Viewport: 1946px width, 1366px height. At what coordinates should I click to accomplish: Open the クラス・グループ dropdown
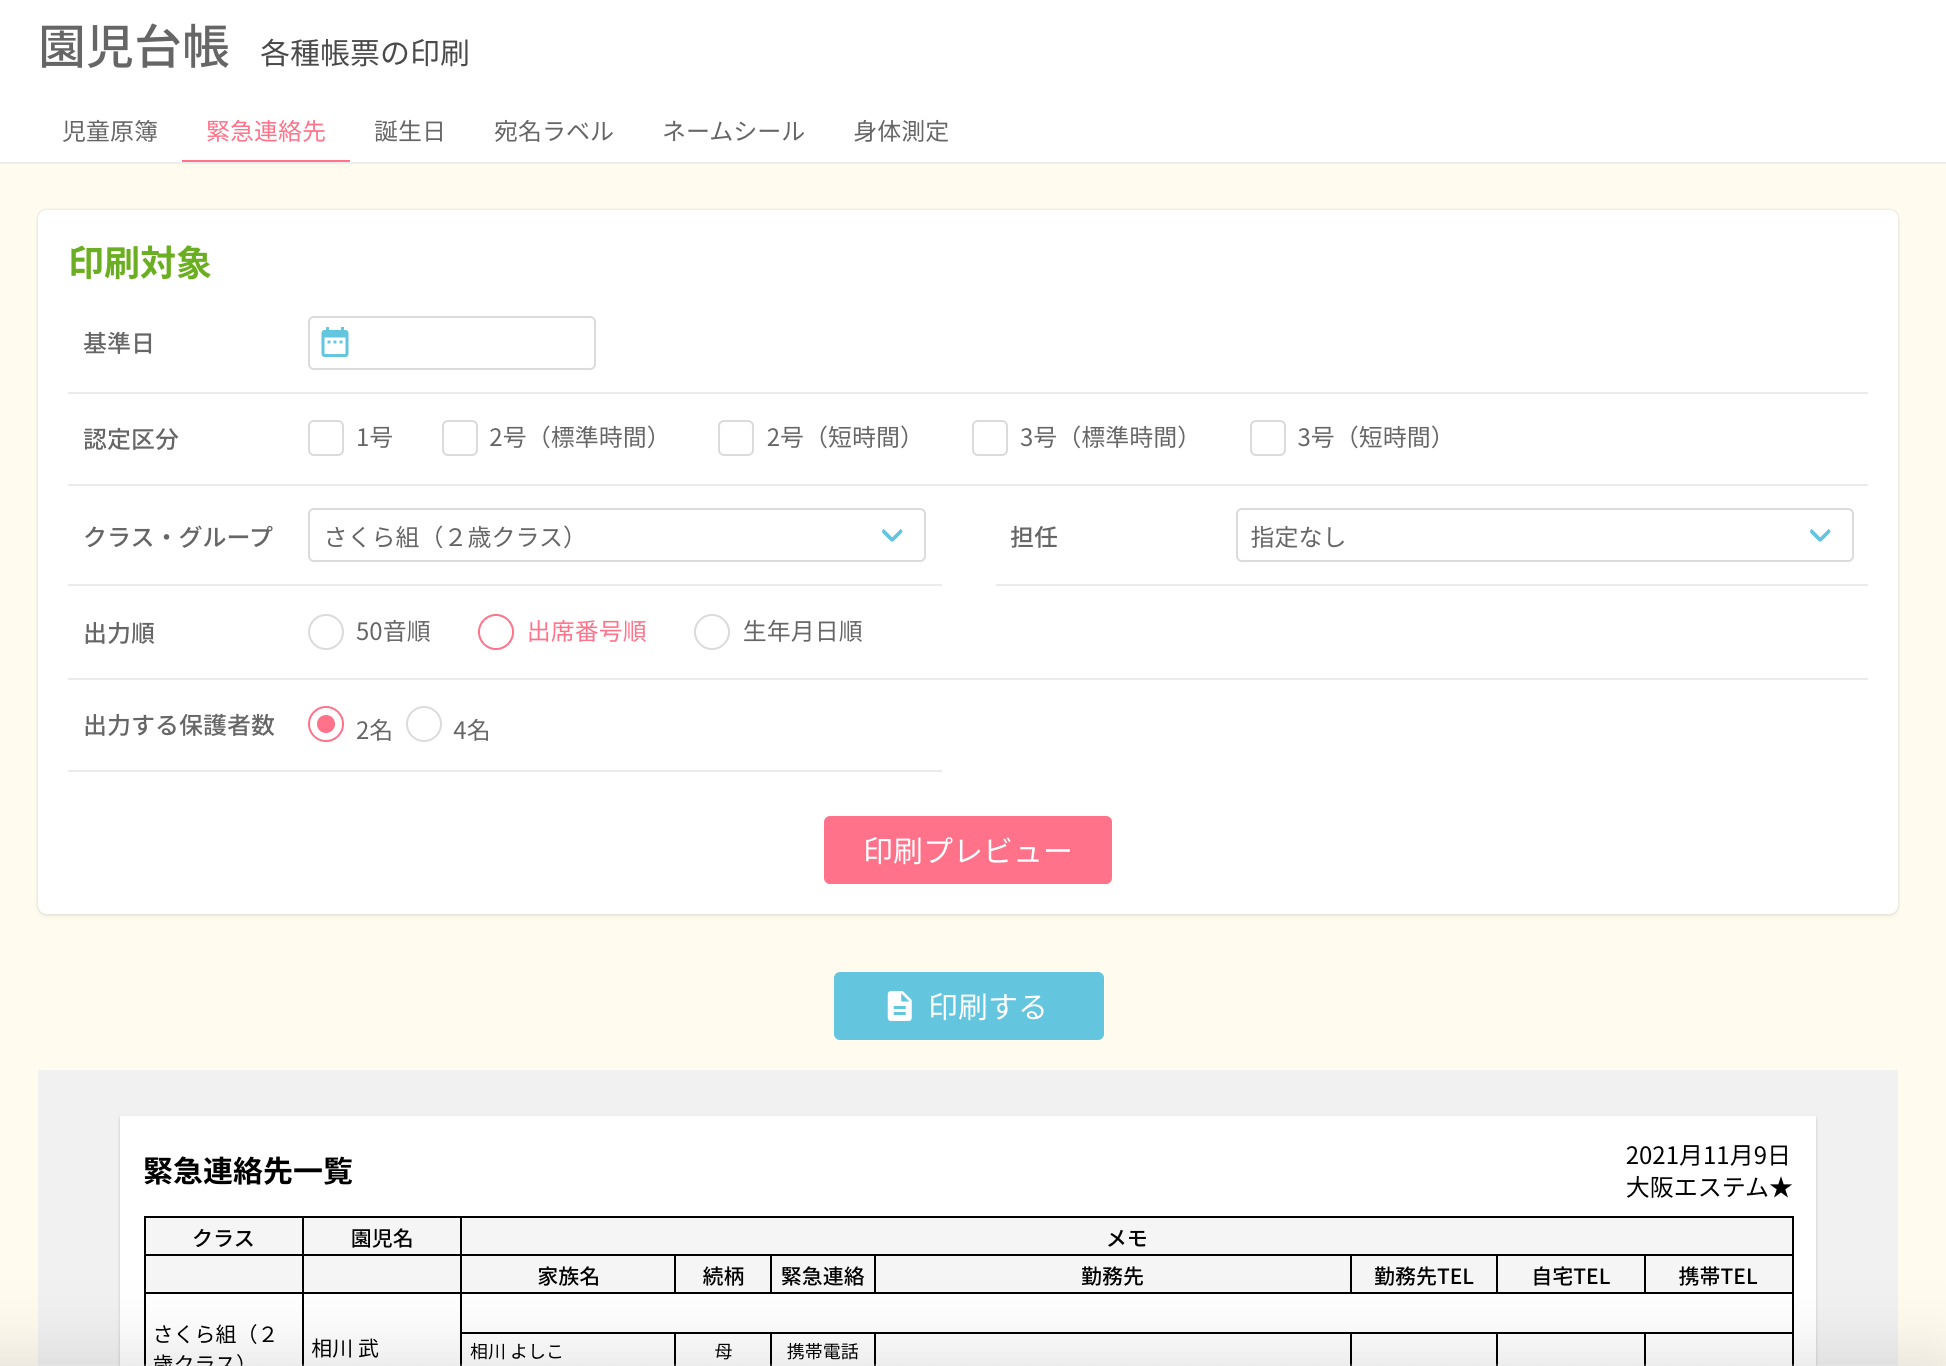(616, 536)
